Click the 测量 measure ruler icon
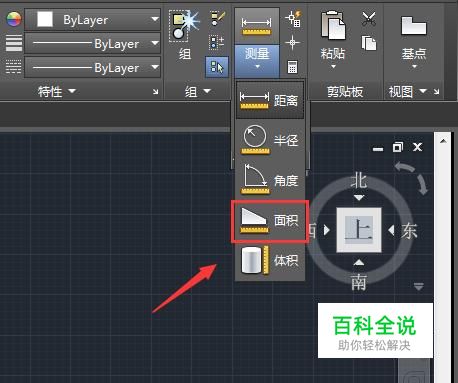 click(257, 26)
